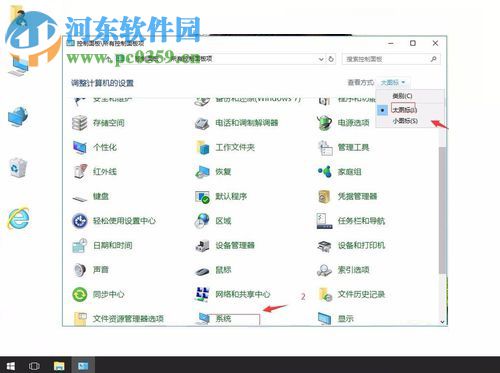Open the 管理工具 administrative tools icon

[x=325, y=148]
